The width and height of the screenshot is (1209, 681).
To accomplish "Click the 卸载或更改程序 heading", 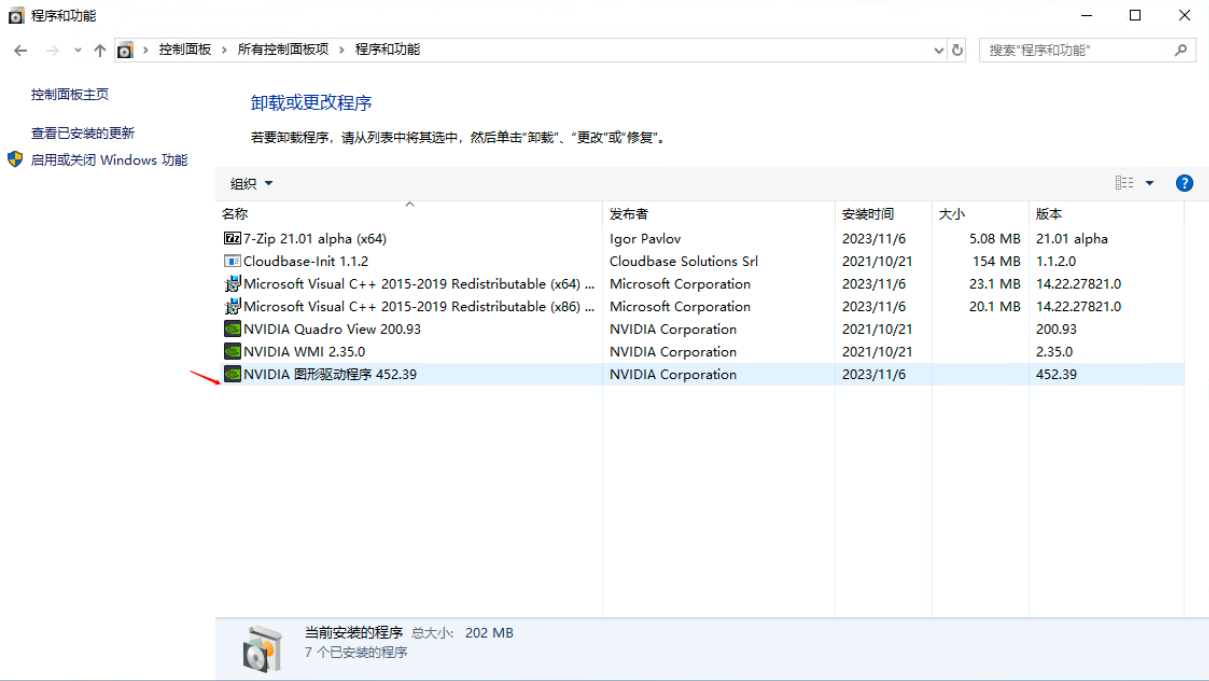I will [x=311, y=103].
